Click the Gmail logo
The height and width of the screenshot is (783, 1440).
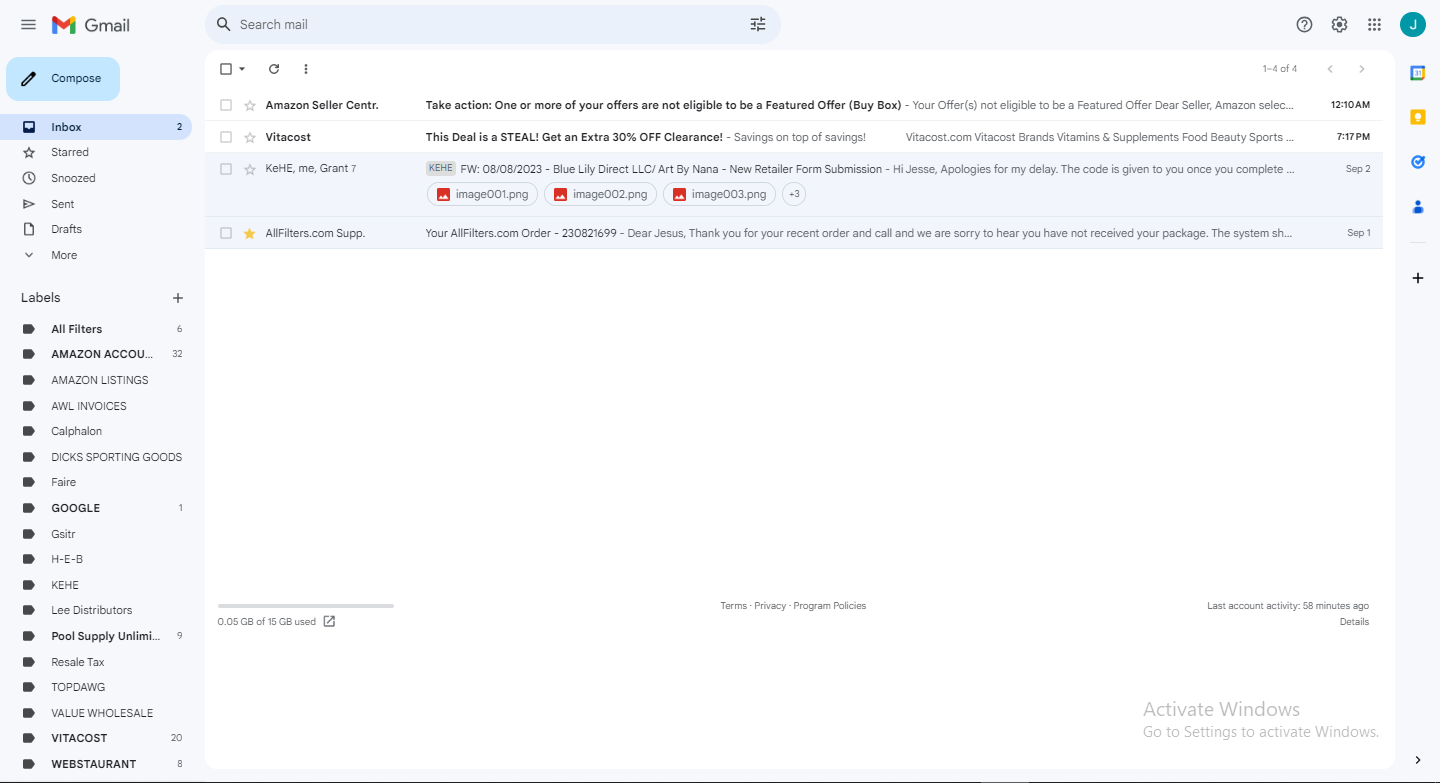tap(91, 25)
